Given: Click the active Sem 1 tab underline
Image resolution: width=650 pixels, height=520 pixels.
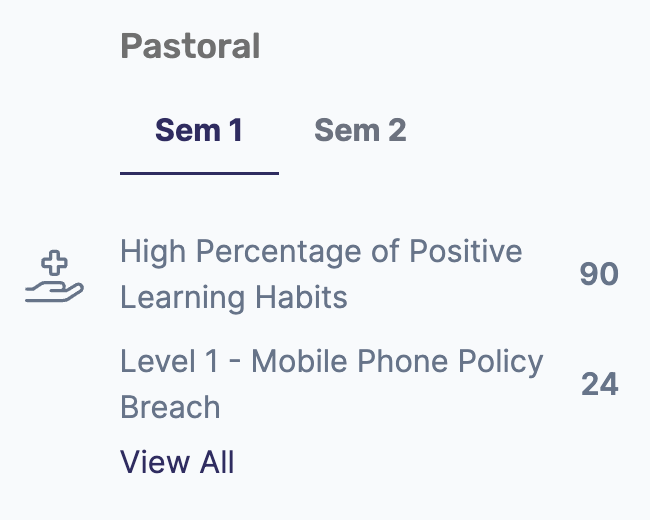Looking at the screenshot, I should click(x=199, y=173).
